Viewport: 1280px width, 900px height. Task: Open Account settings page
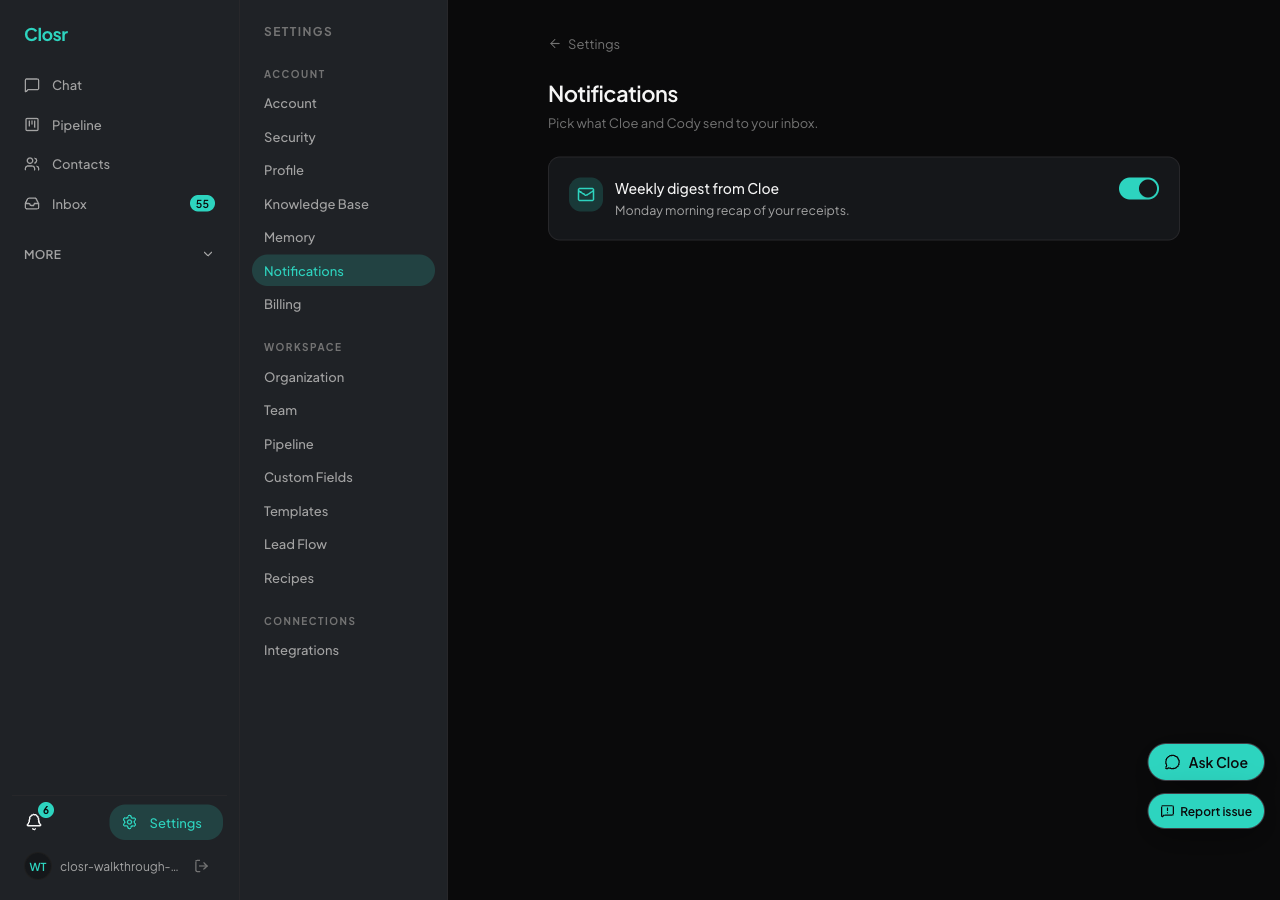tap(343, 103)
